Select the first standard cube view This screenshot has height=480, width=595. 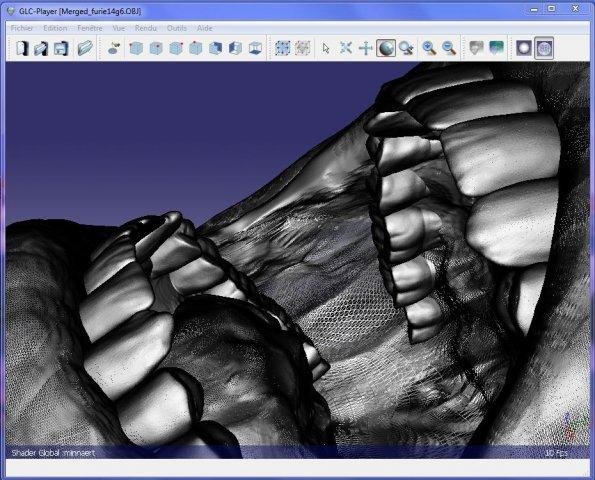(136, 48)
